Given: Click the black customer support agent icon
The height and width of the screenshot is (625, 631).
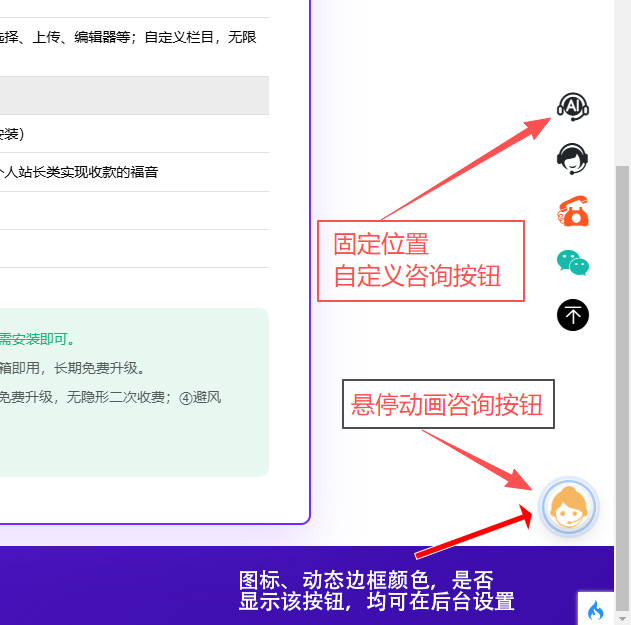Looking at the screenshot, I should click(x=572, y=159).
